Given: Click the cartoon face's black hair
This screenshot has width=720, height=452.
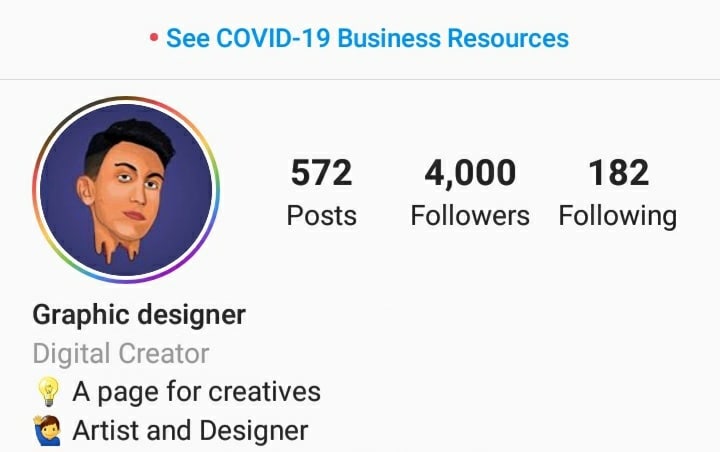Looking at the screenshot, I should [133, 138].
